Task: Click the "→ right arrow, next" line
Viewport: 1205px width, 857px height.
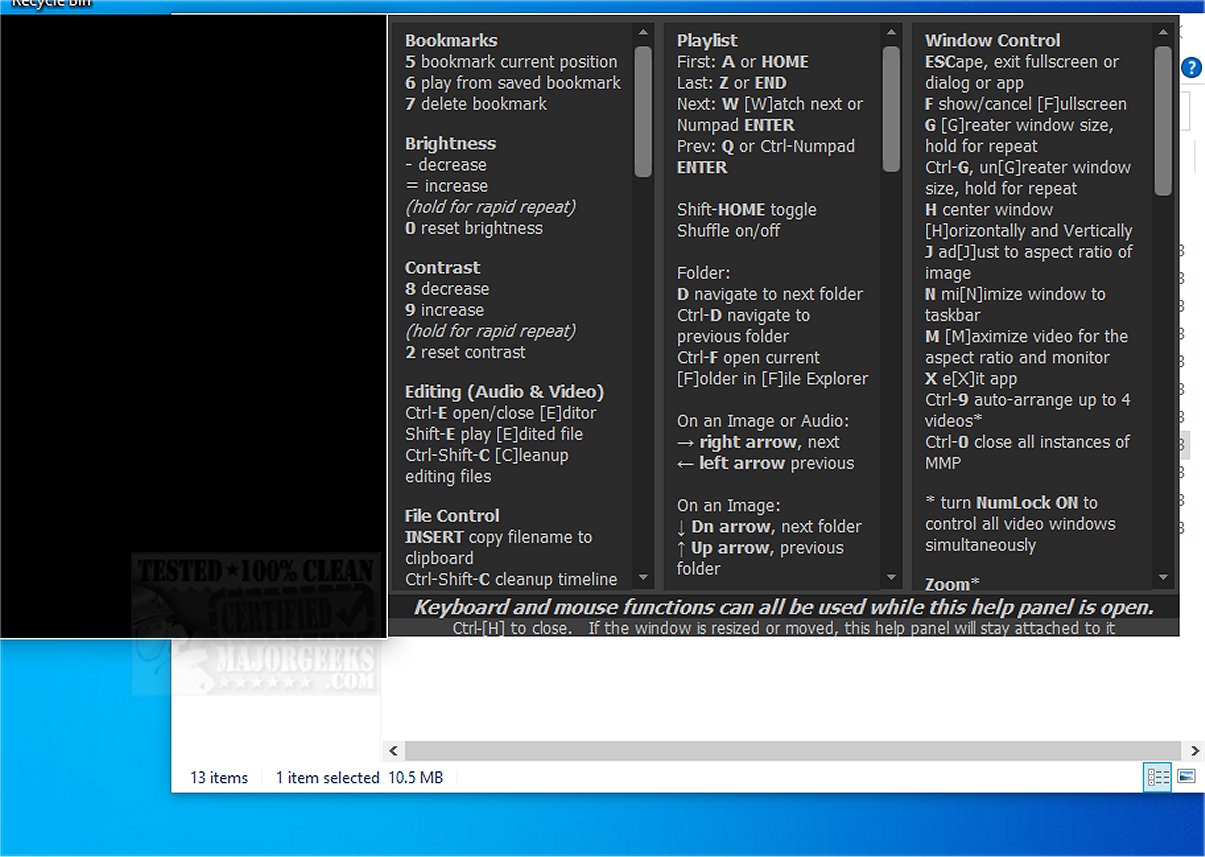Action: (x=758, y=442)
